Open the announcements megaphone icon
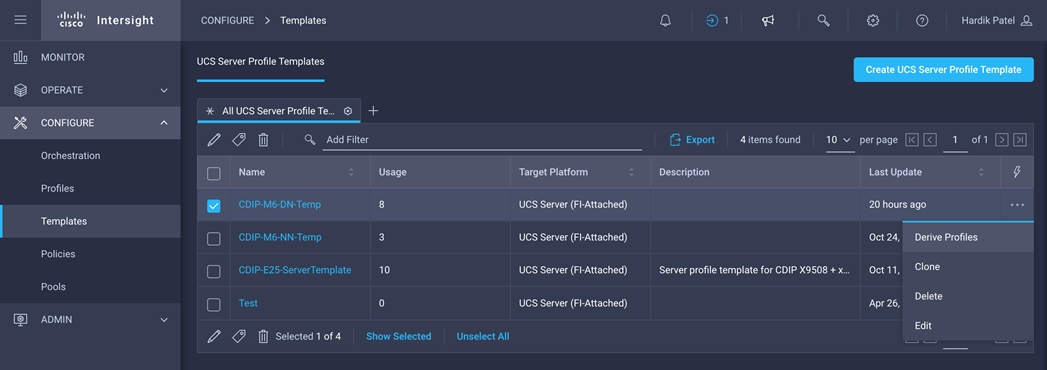 pos(768,21)
